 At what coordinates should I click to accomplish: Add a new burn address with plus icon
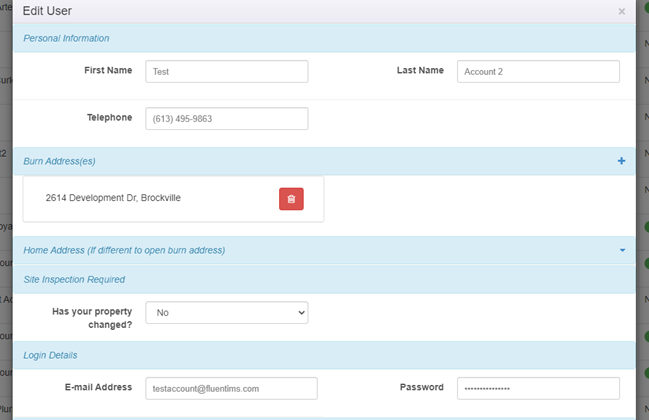pyautogui.click(x=621, y=161)
